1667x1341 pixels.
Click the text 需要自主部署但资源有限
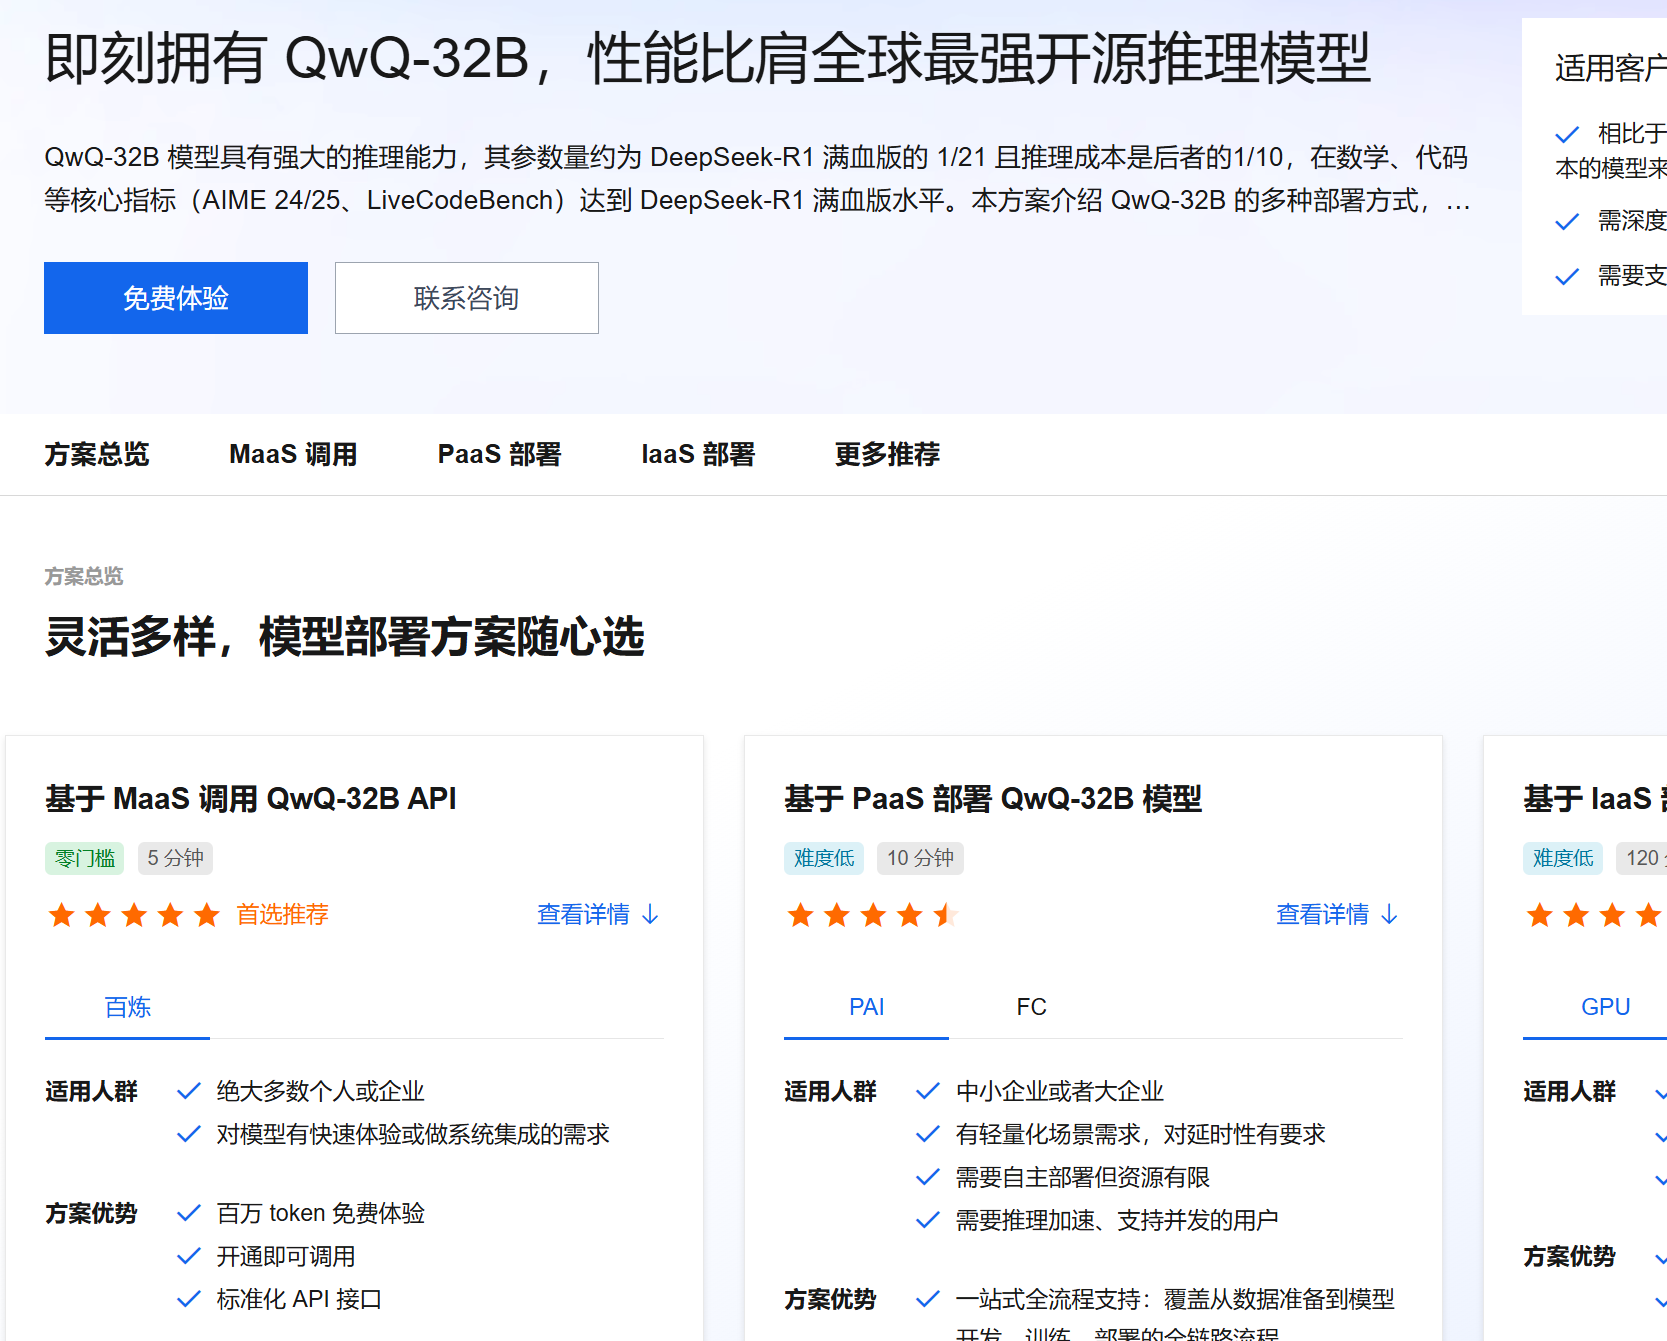(1083, 1177)
